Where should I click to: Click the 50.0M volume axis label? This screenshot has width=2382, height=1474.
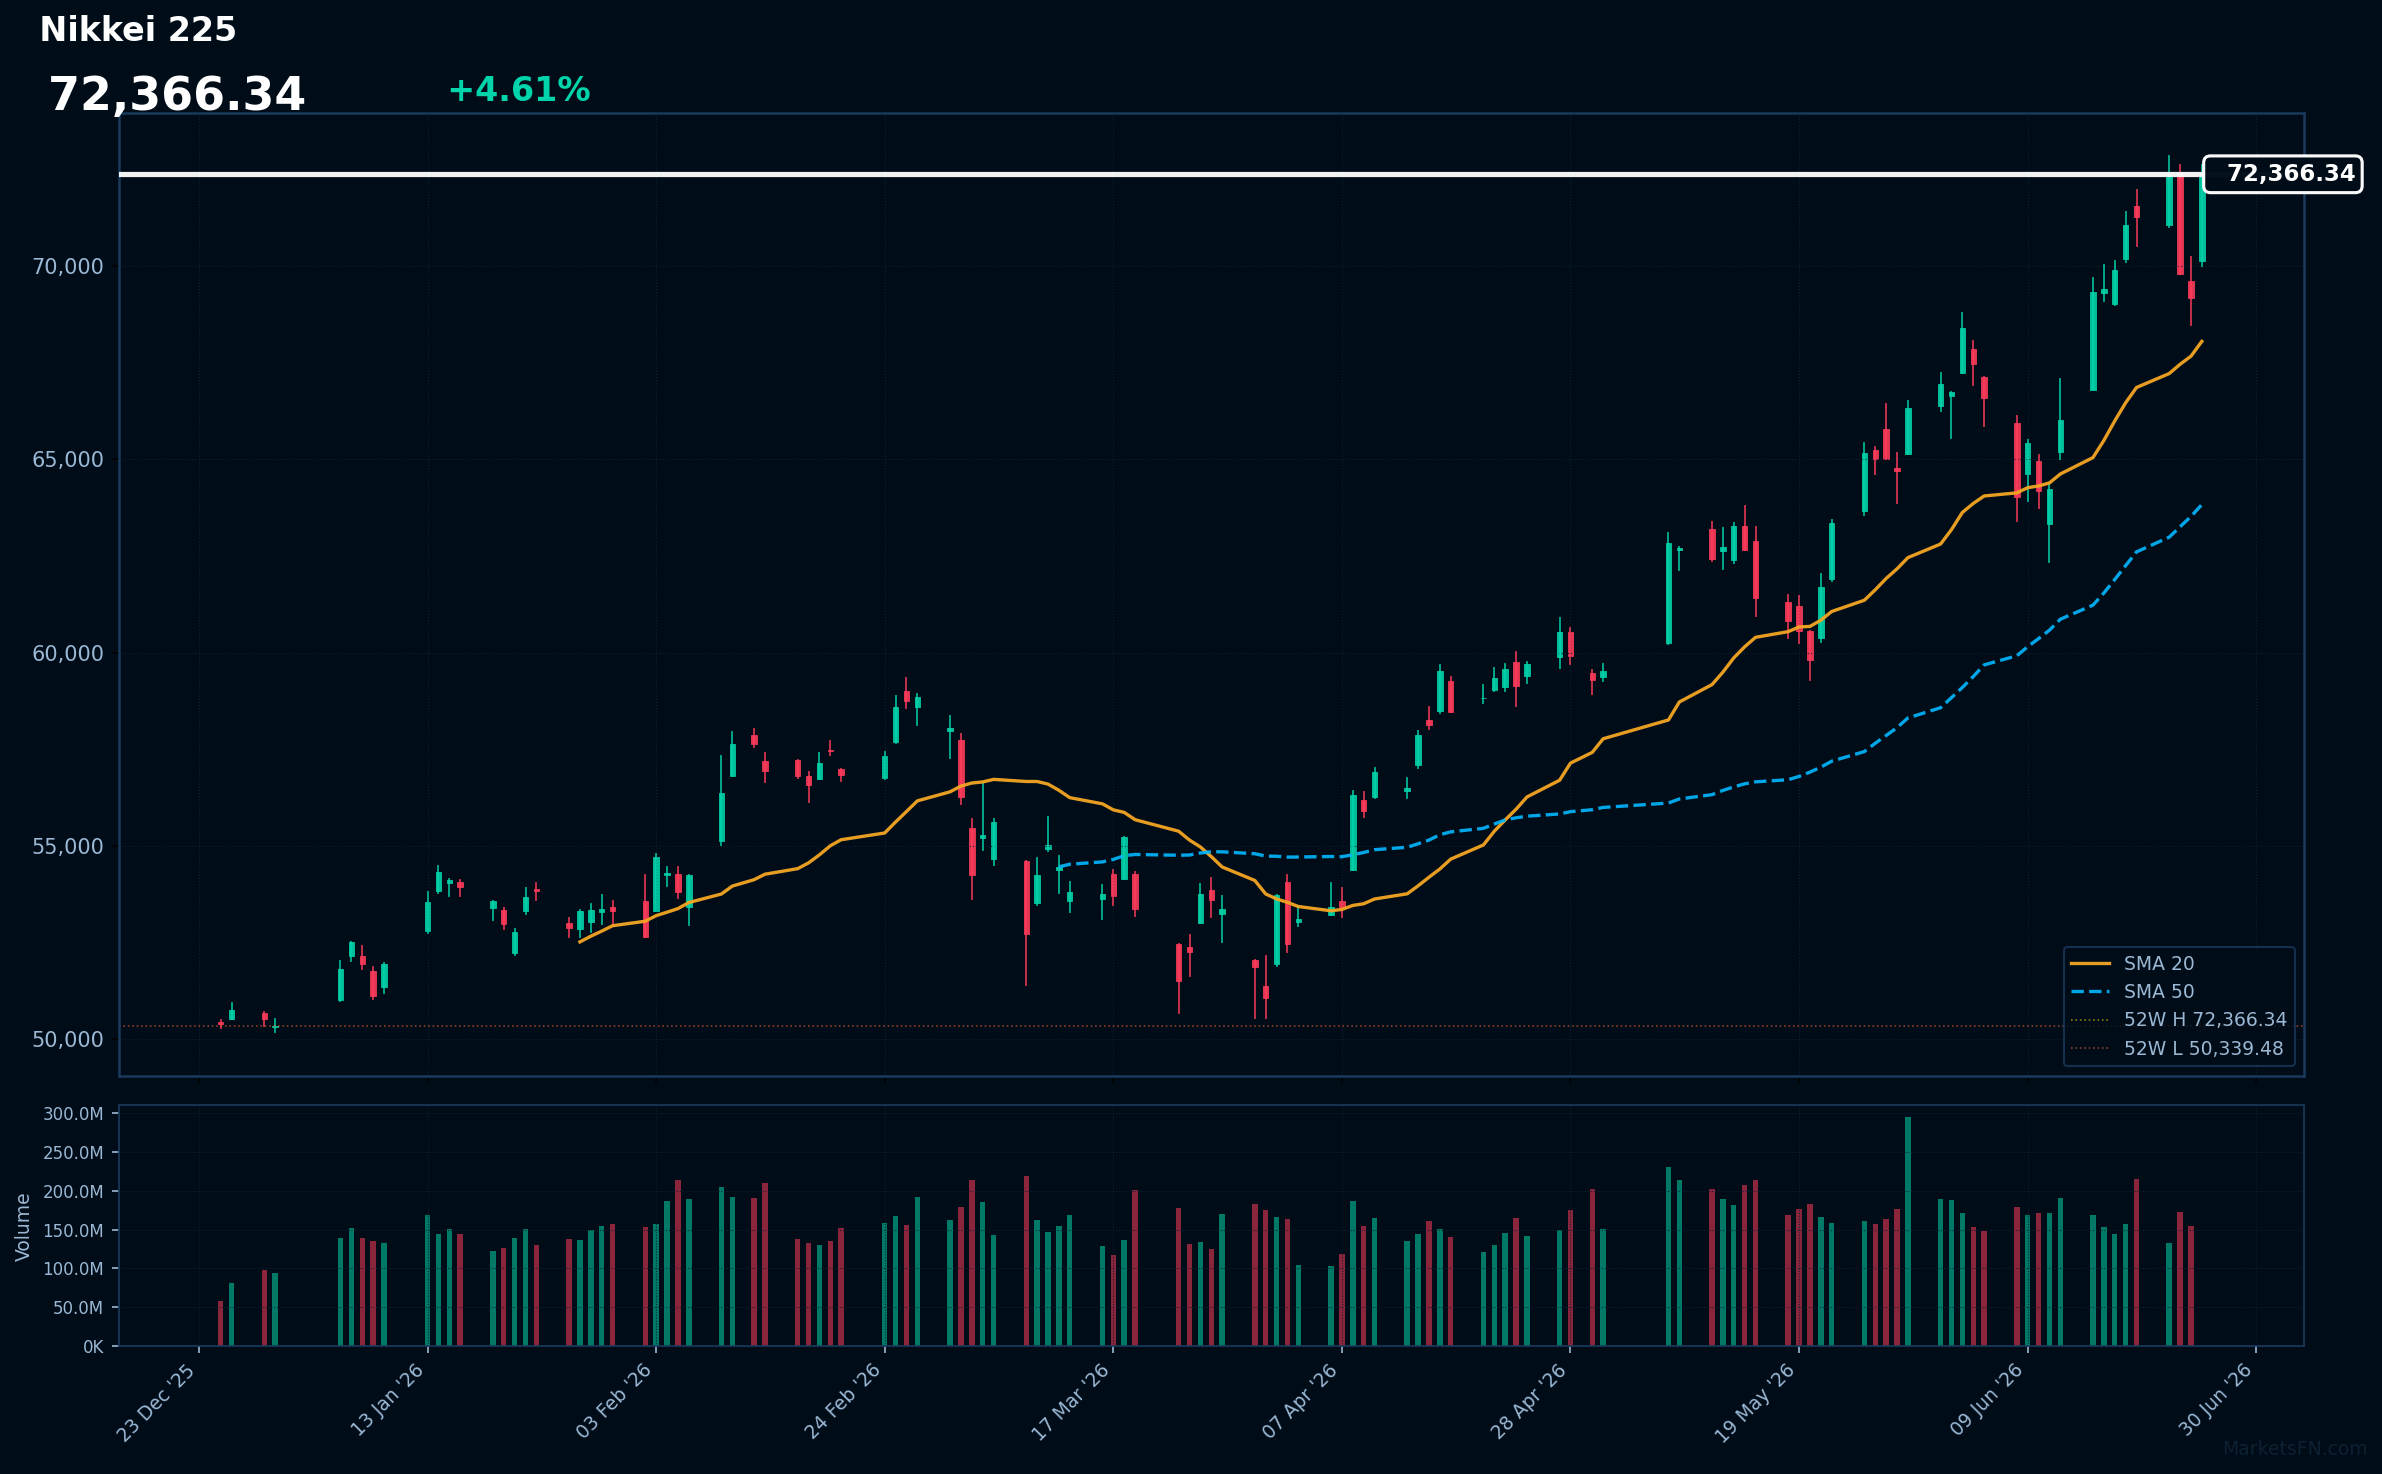coord(78,1308)
